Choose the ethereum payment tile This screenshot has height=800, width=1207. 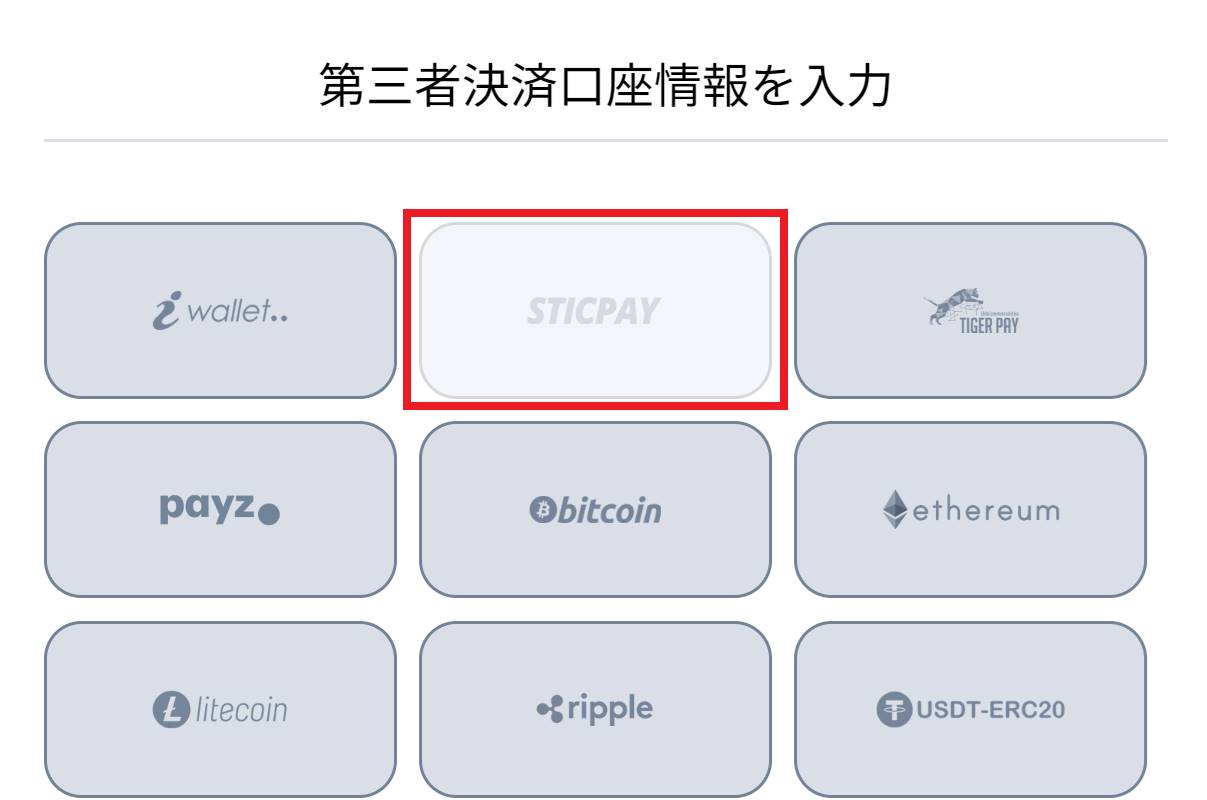tap(970, 509)
